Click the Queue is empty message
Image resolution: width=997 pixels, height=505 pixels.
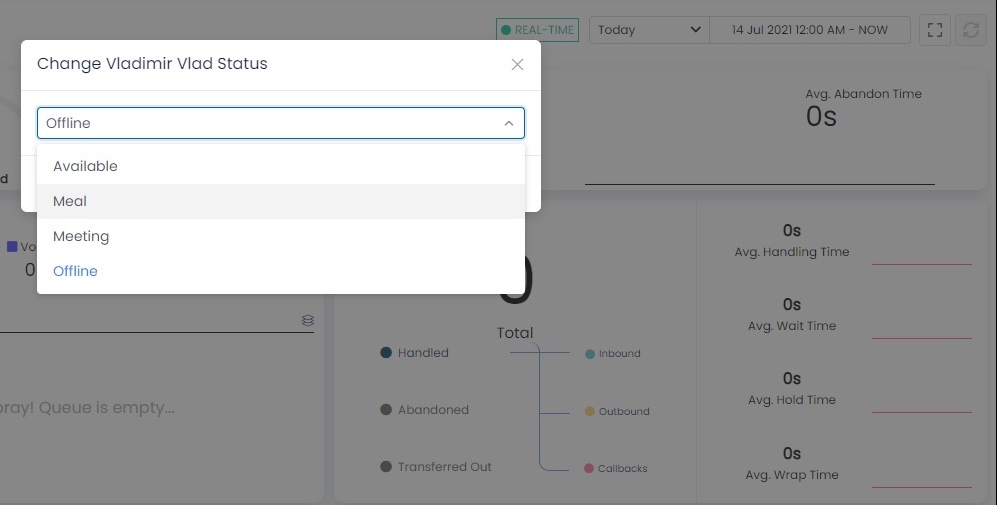[x=87, y=408]
